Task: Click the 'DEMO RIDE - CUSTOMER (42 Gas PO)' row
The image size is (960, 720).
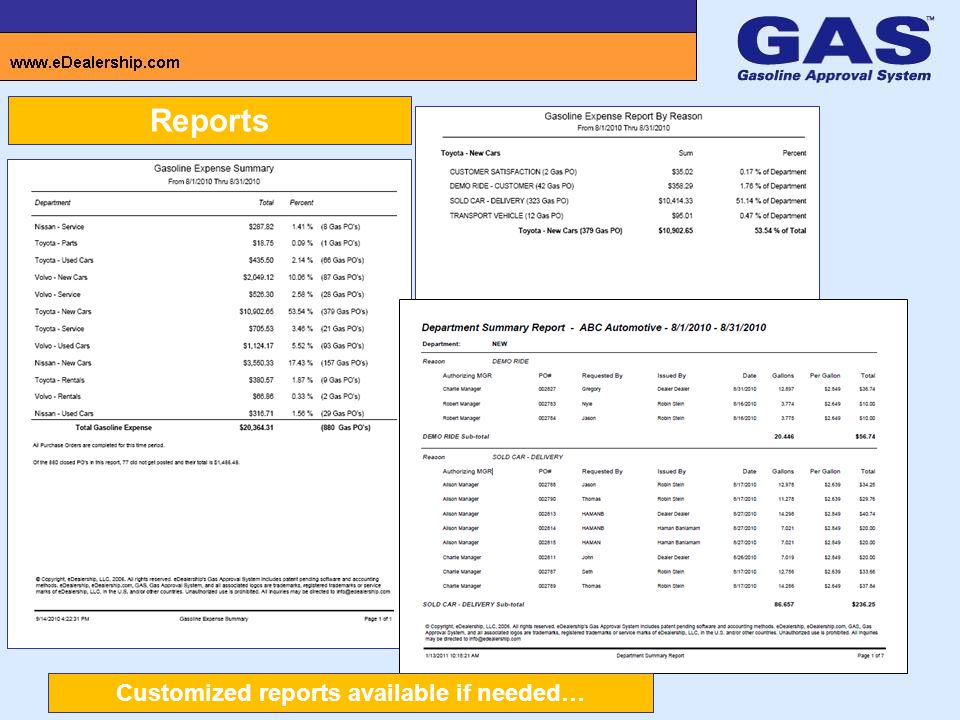Action: tap(628, 186)
